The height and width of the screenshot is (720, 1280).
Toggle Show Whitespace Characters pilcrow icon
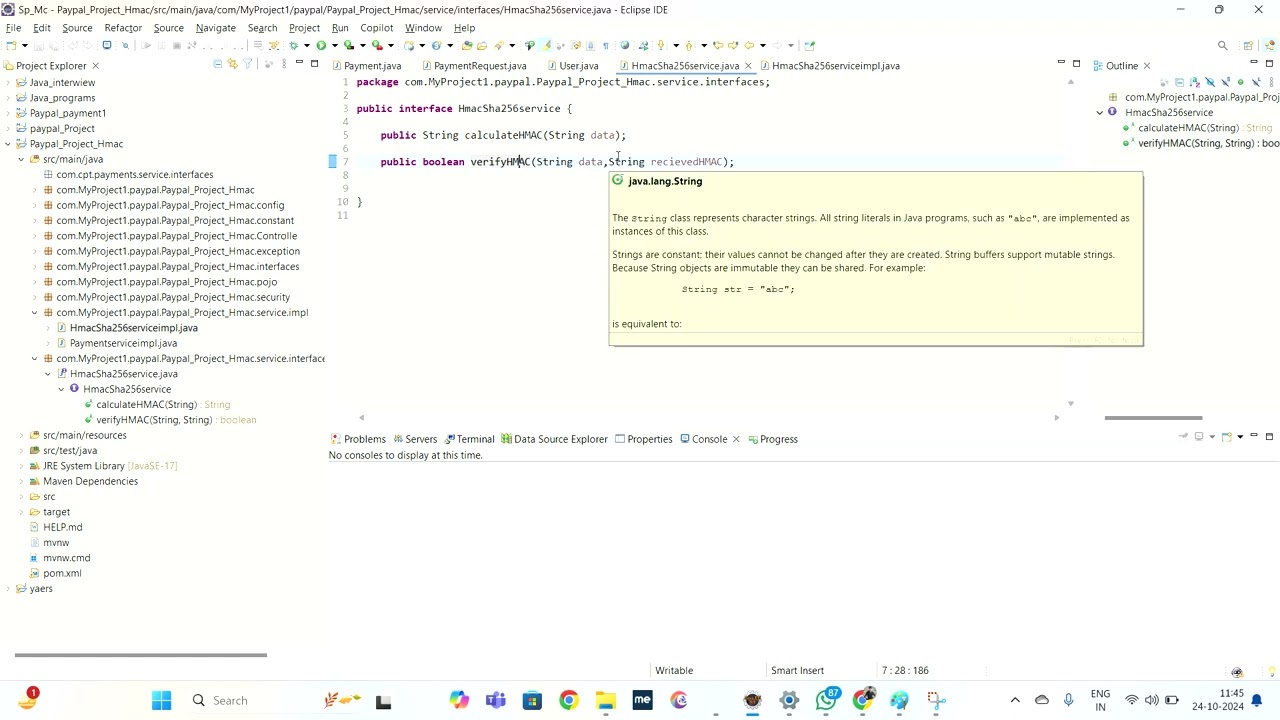tap(605, 45)
